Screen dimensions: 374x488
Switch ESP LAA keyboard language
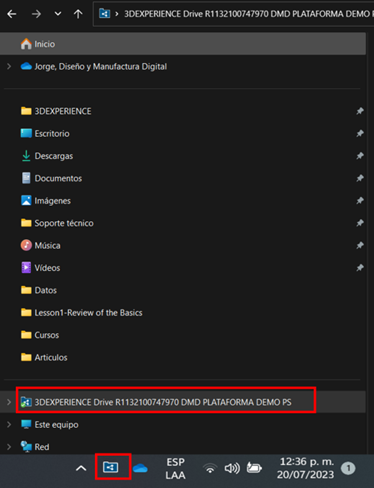click(175, 468)
